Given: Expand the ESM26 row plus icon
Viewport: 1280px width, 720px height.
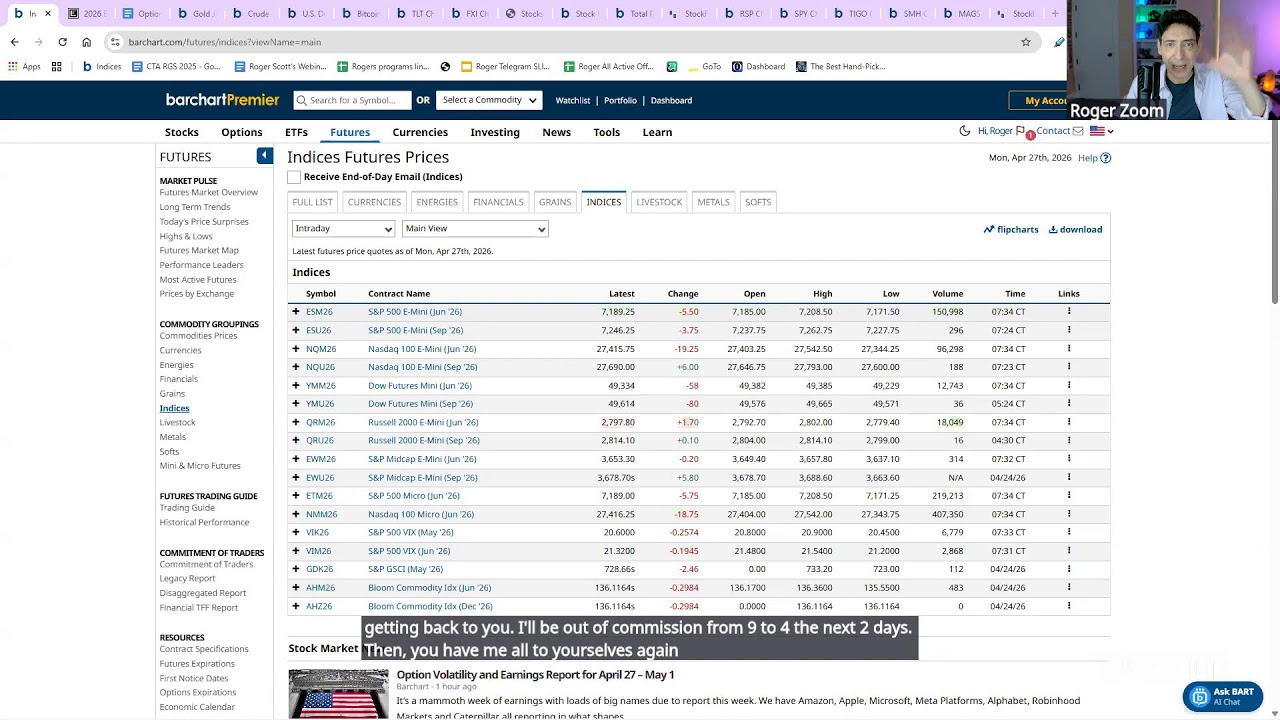Looking at the screenshot, I should click(x=295, y=312).
